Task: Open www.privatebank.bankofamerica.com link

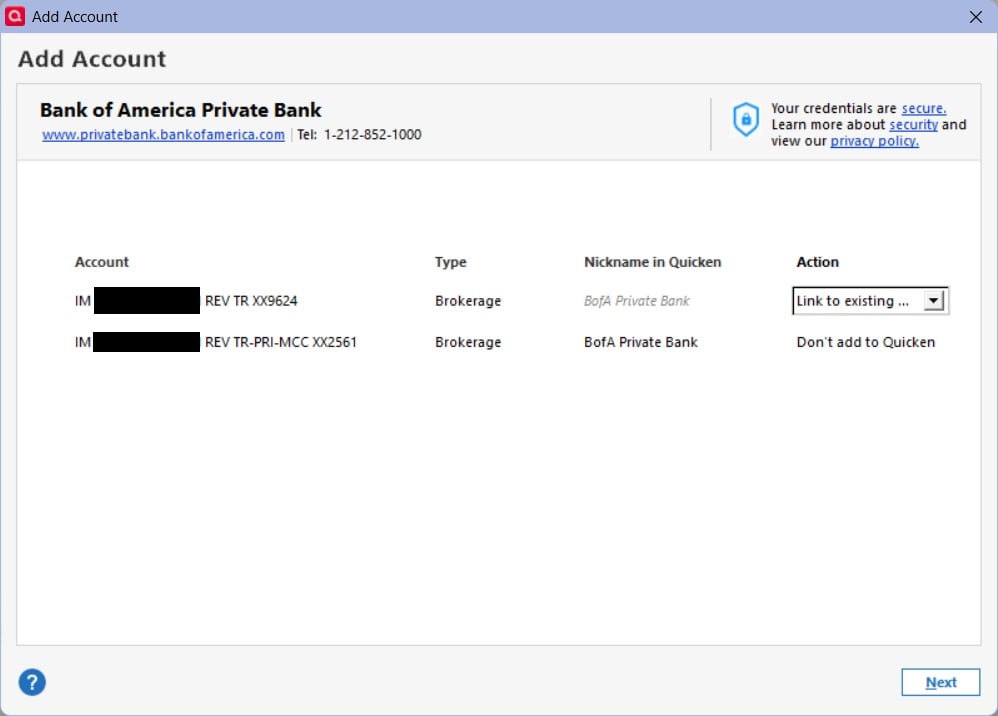Action: 164,134
